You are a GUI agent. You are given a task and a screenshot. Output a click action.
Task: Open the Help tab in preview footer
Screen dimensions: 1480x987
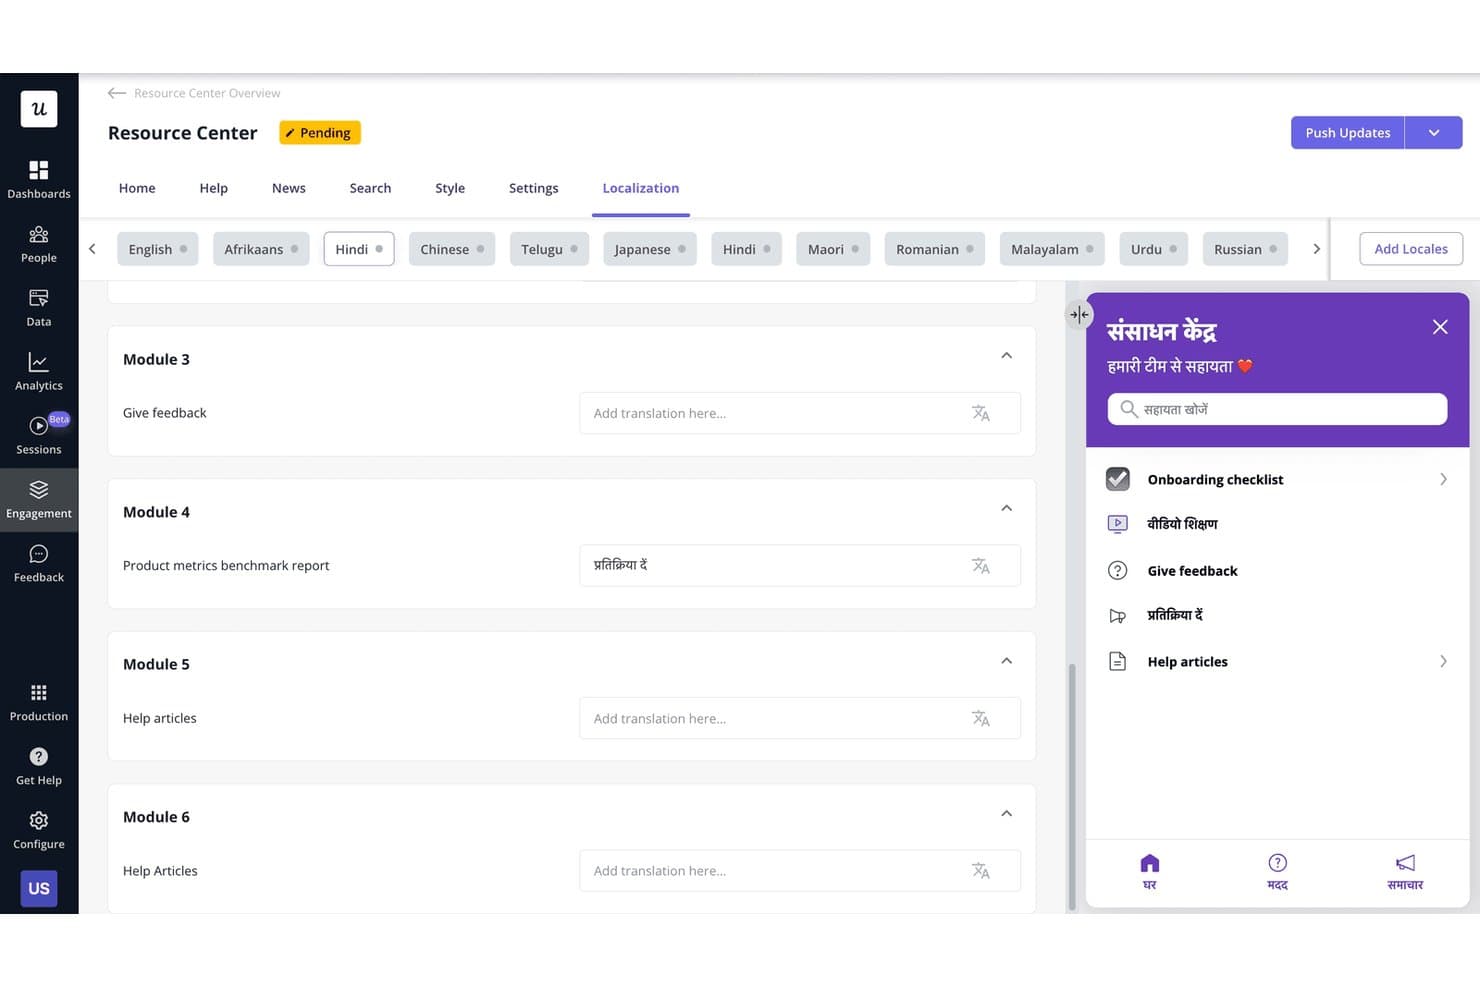pyautogui.click(x=1277, y=872)
